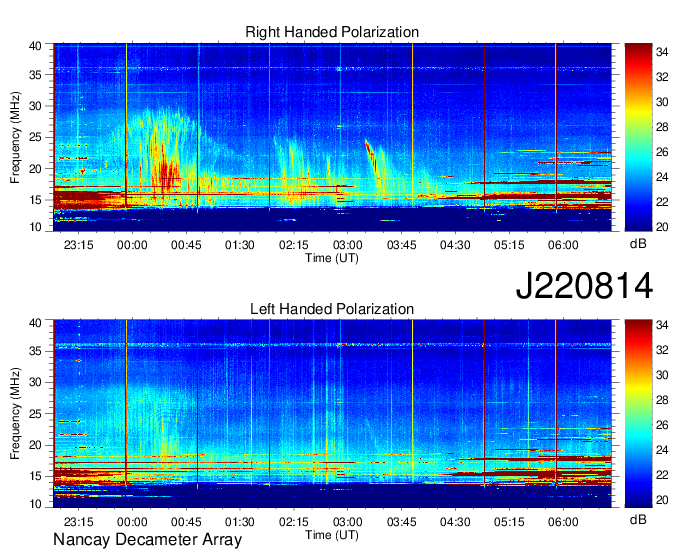Click the 30 MHz frequency tick of Right Handed plot
The height and width of the screenshot is (552, 680).
point(36,106)
